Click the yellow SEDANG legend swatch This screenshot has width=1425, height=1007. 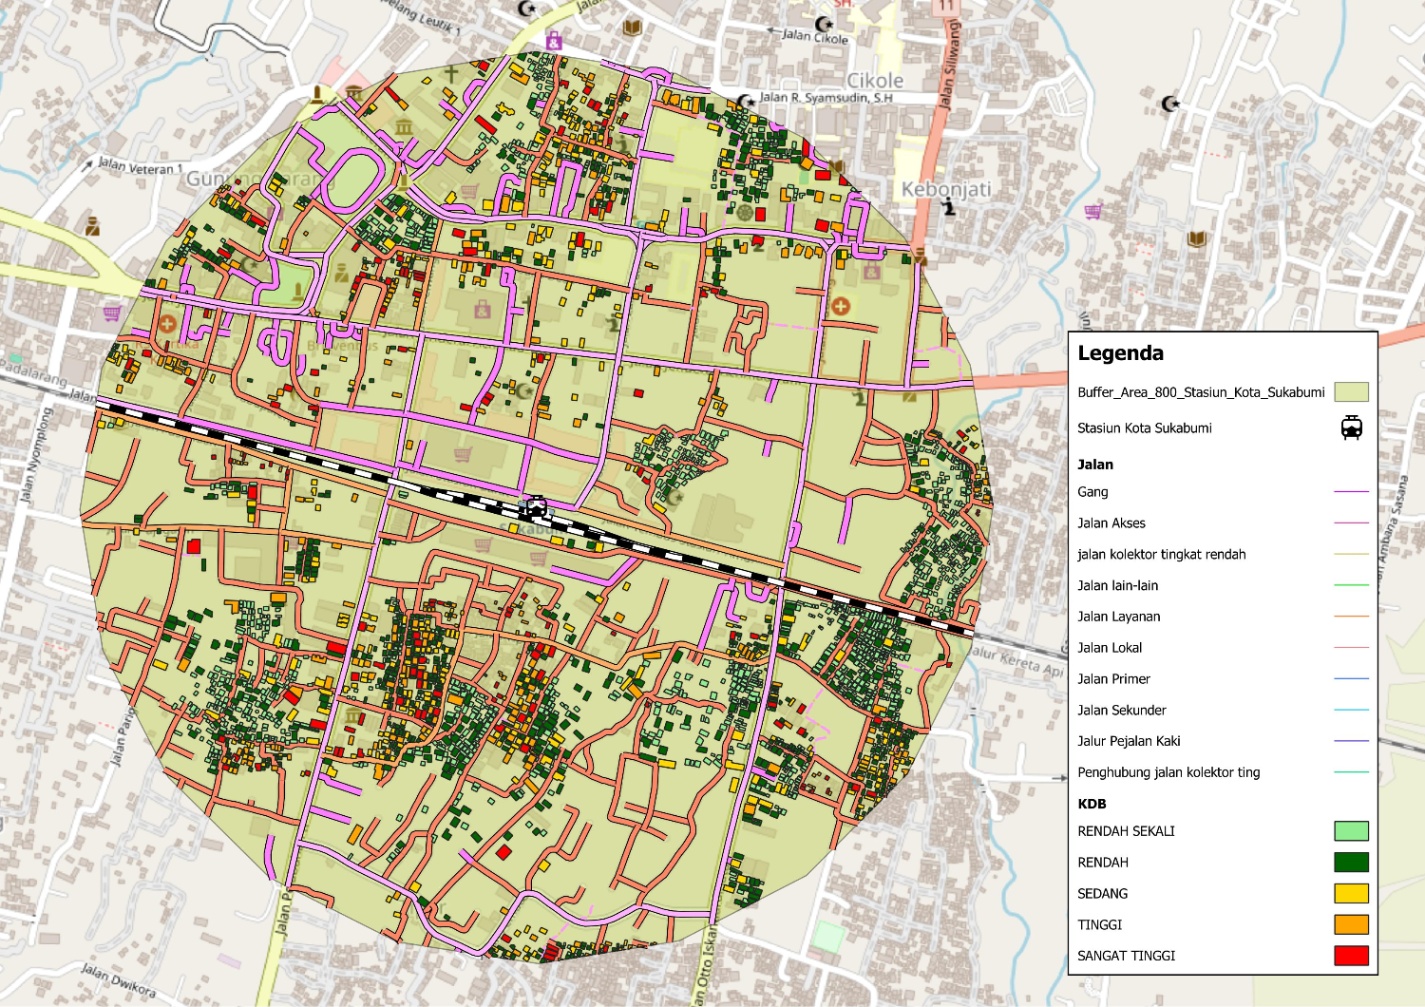pyautogui.click(x=1351, y=894)
